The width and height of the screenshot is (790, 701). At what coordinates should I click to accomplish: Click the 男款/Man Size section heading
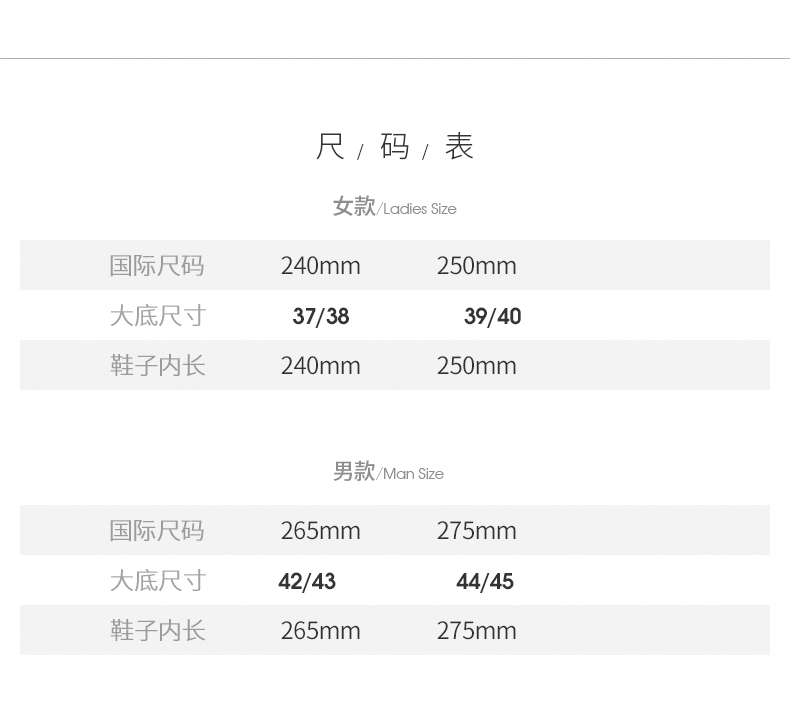388,472
